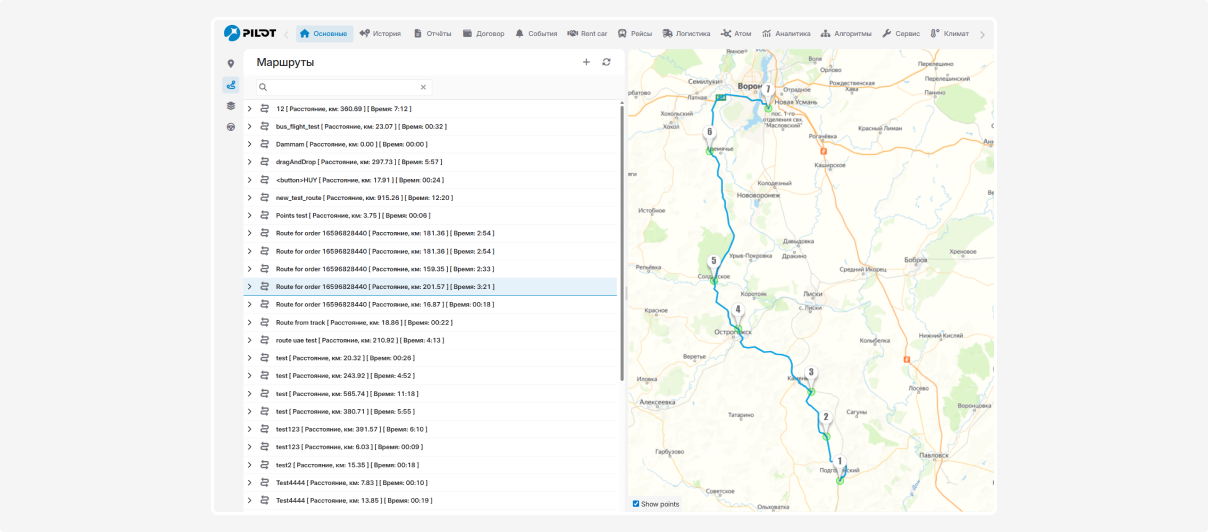Refresh the routes list

[606, 62]
